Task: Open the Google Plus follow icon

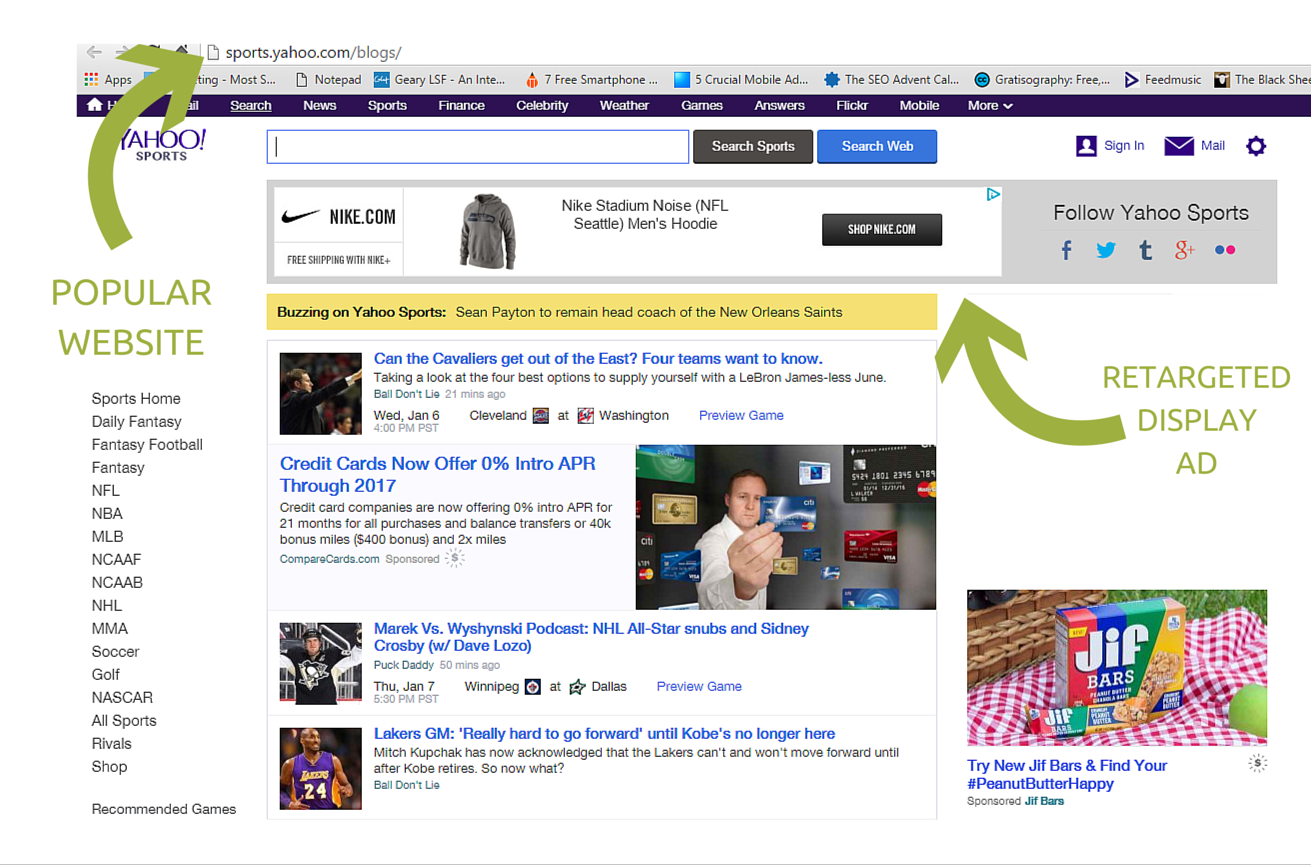Action: [x=1185, y=250]
